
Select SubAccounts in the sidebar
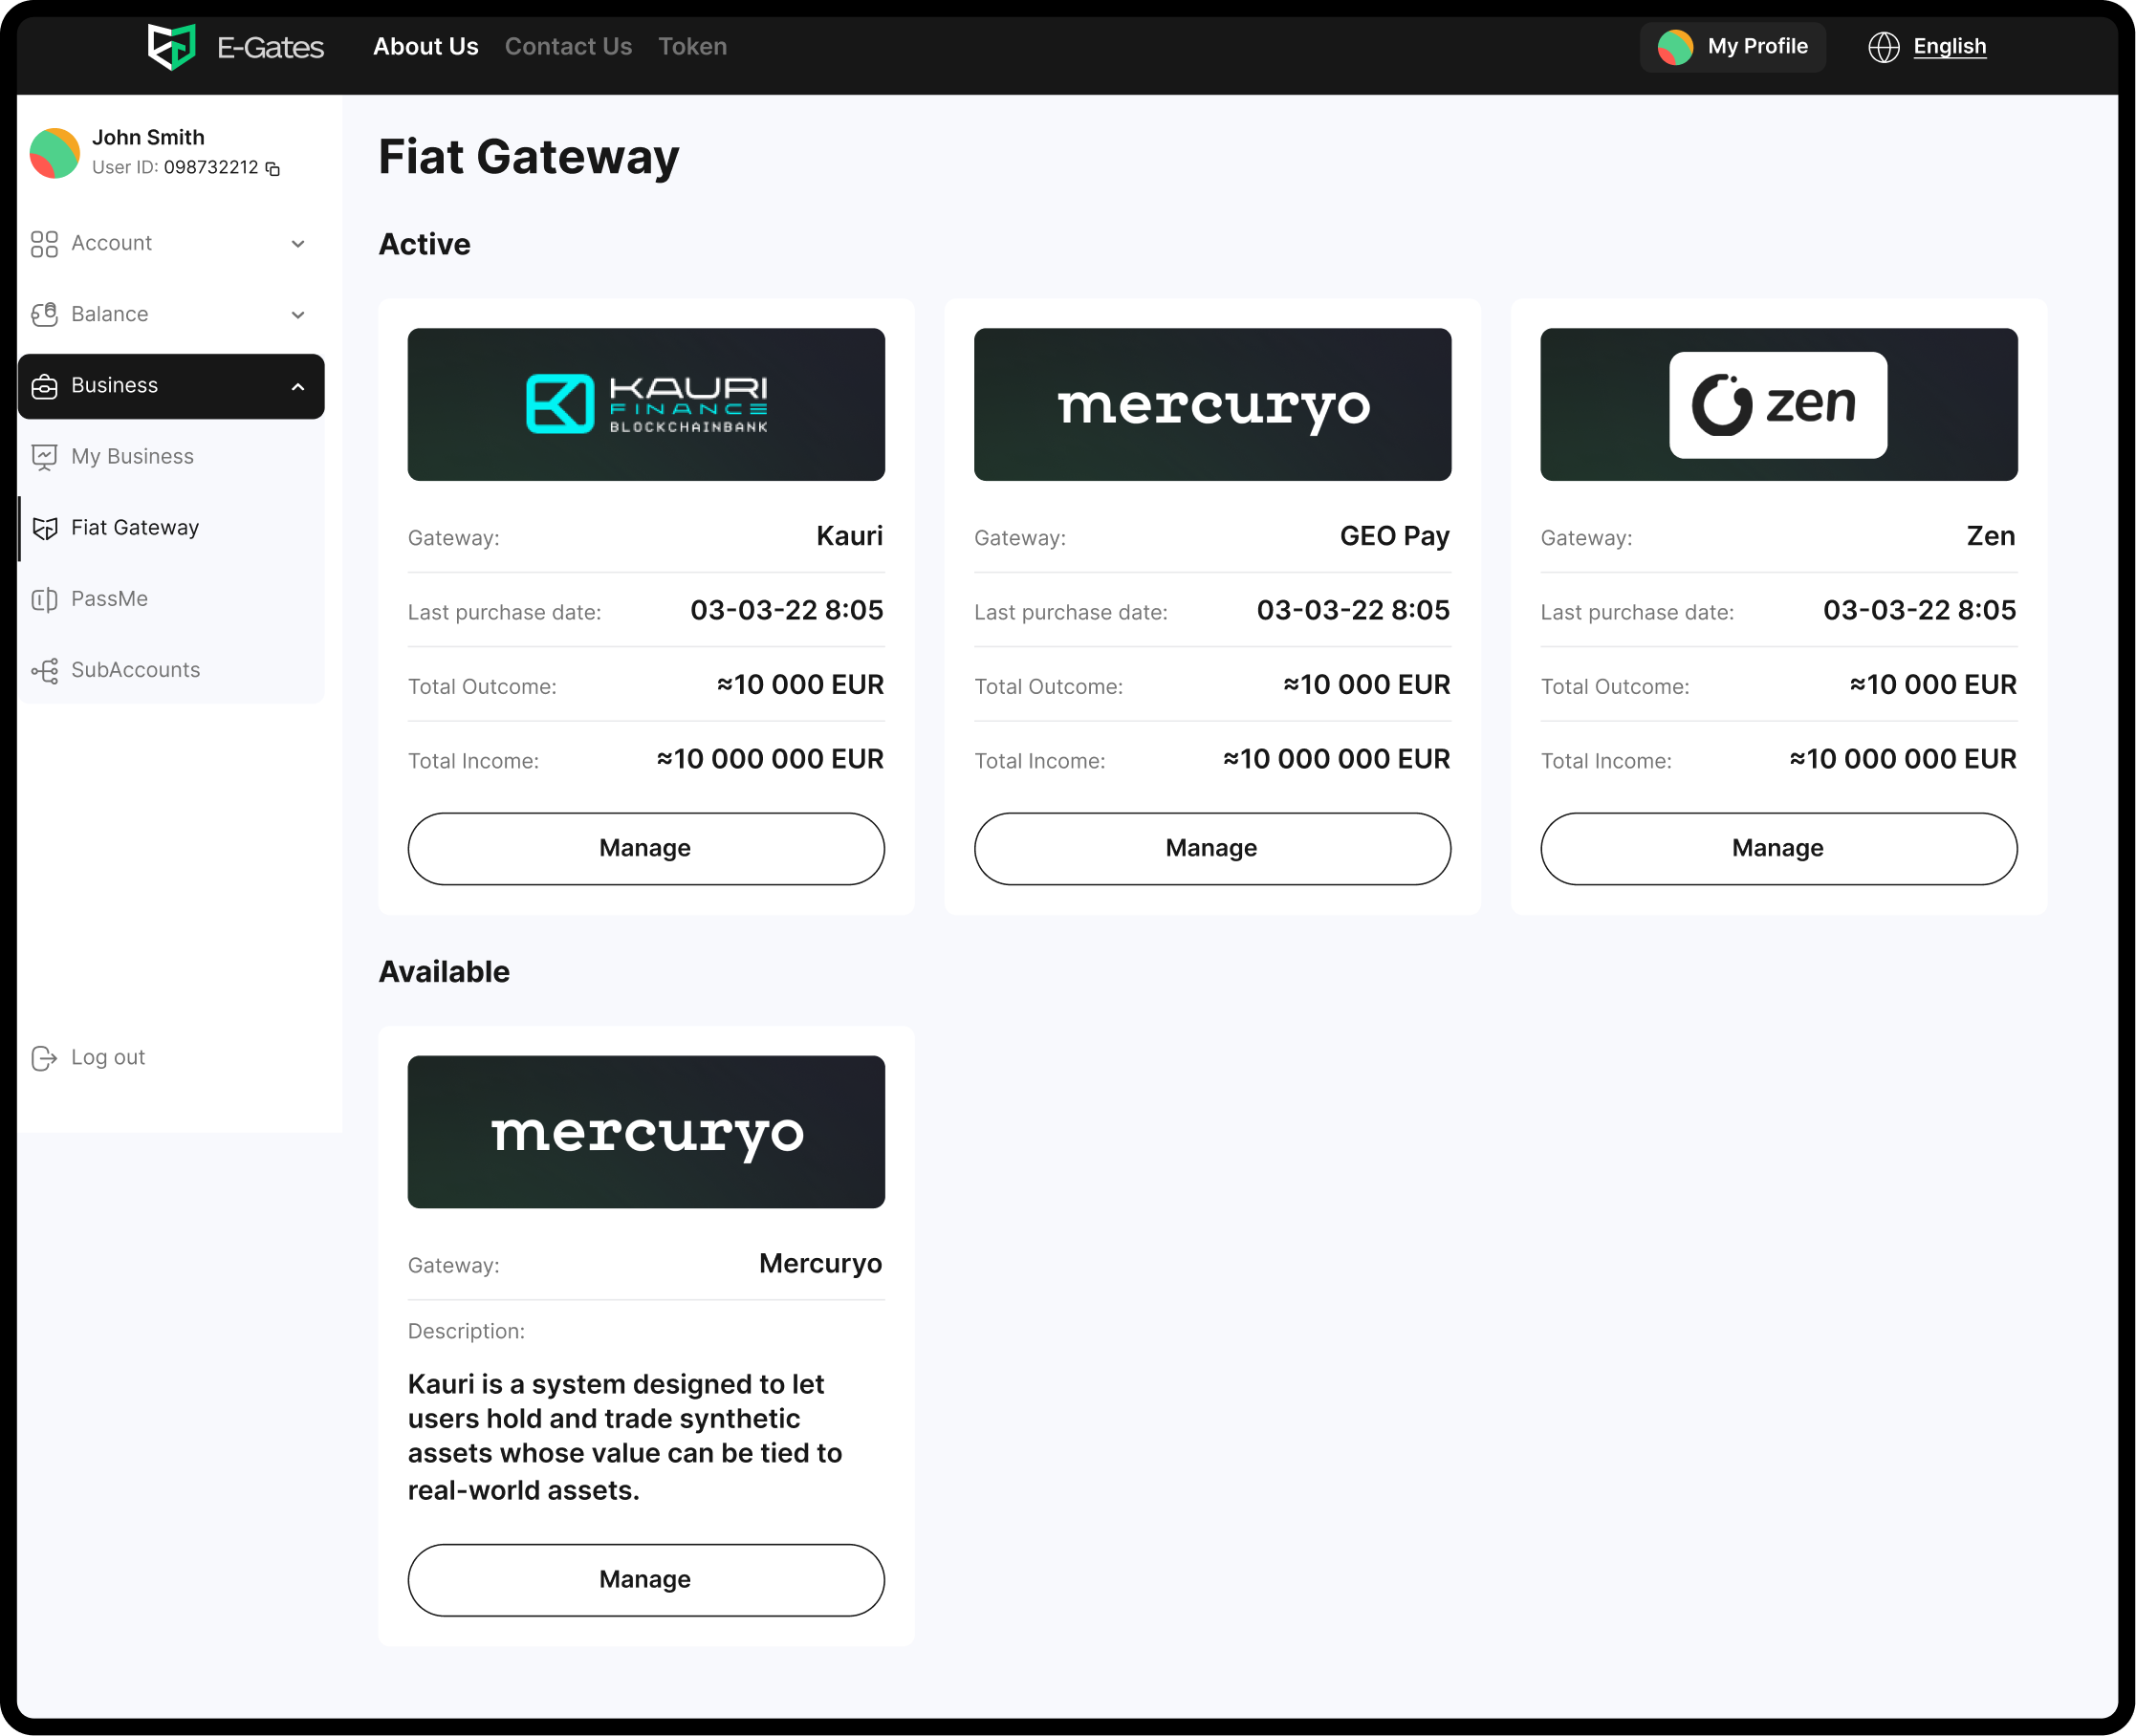(x=171, y=670)
